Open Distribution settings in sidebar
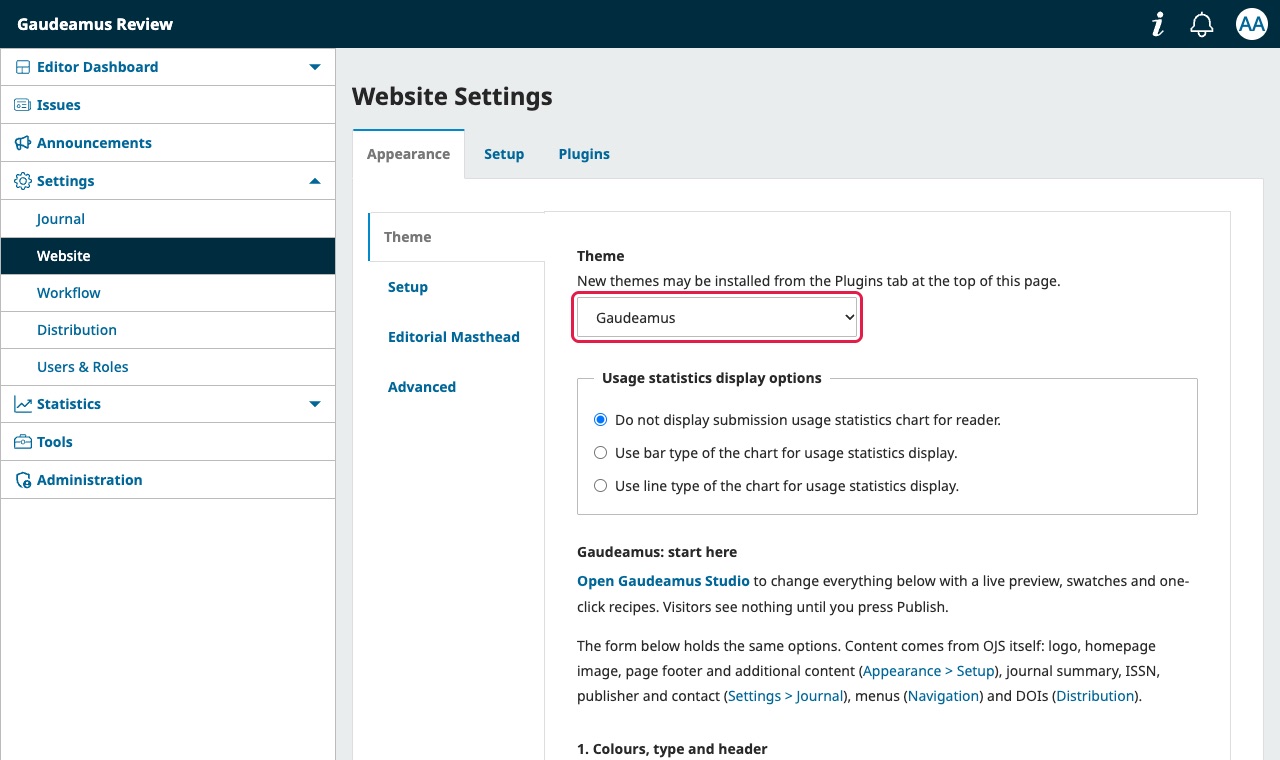This screenshot has height=760, width=1280. pos(168,330)
